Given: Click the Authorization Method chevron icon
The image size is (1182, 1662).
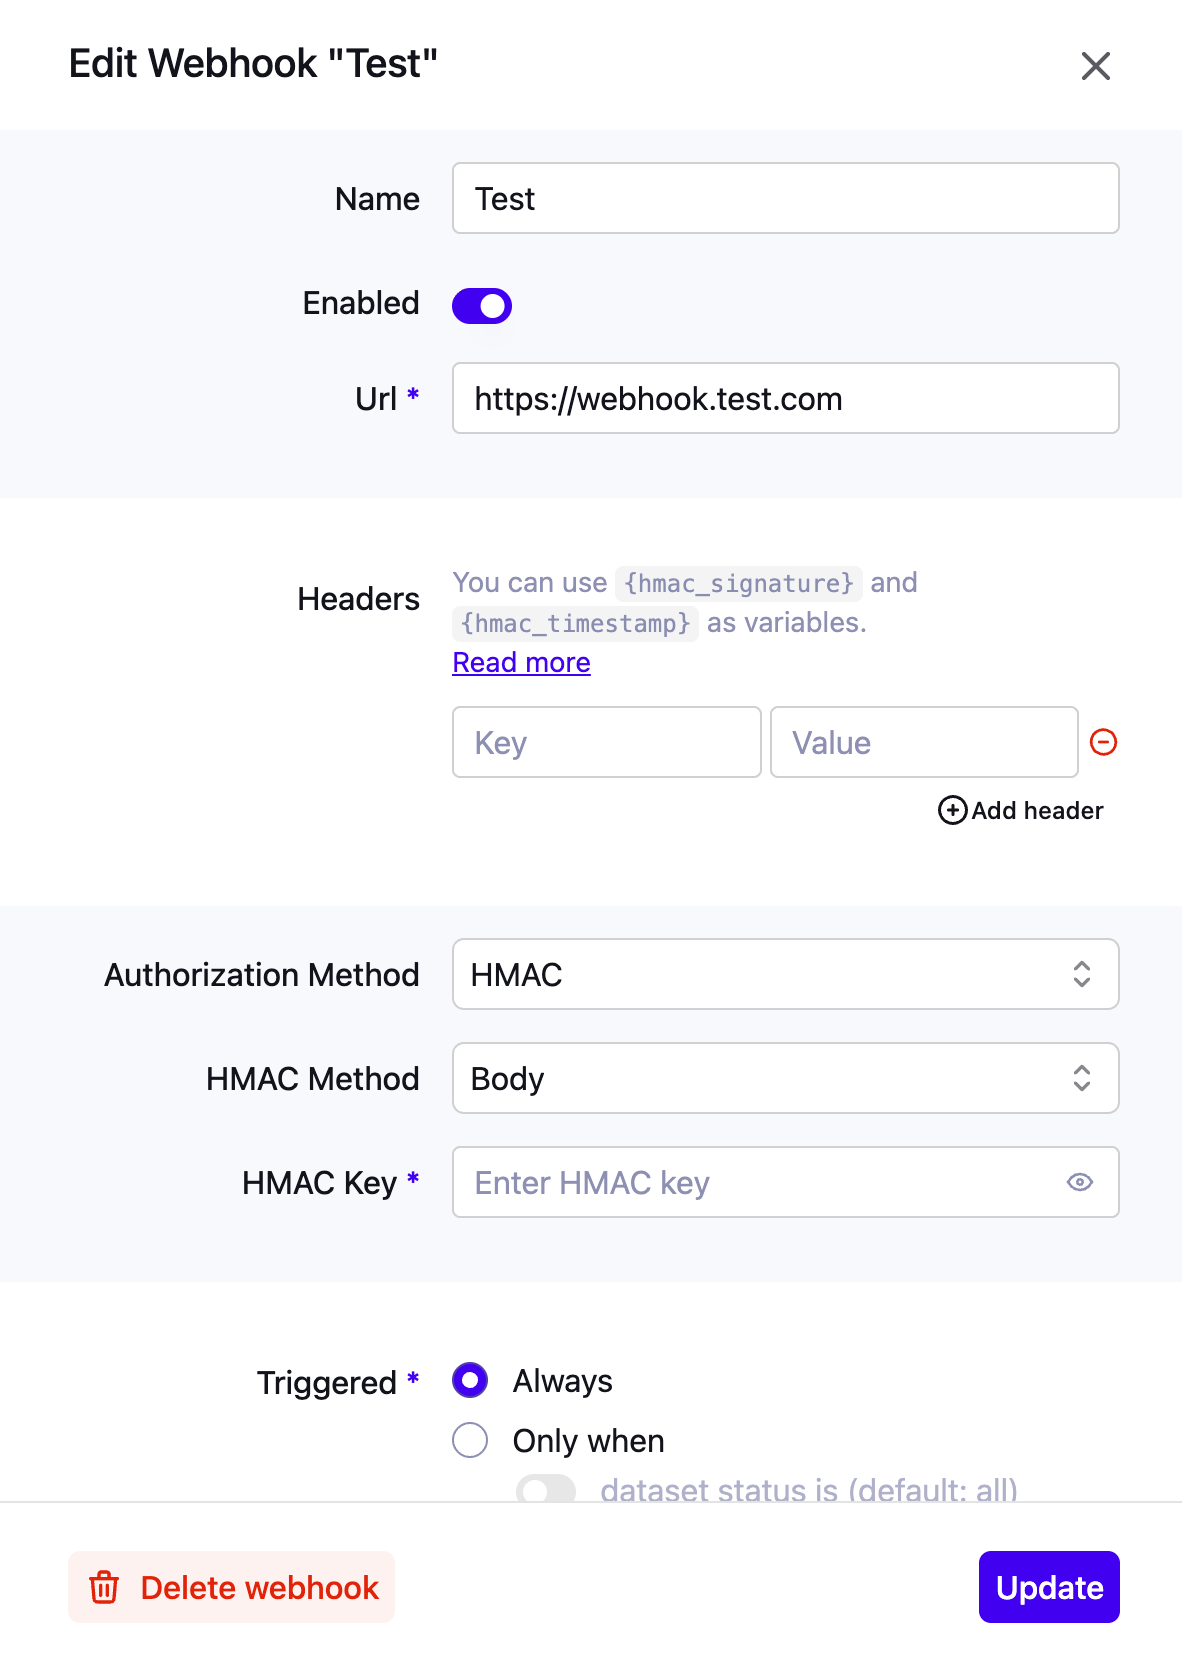Looking at the screenshot, I should pyautogui.click(x=1081, y=974).
